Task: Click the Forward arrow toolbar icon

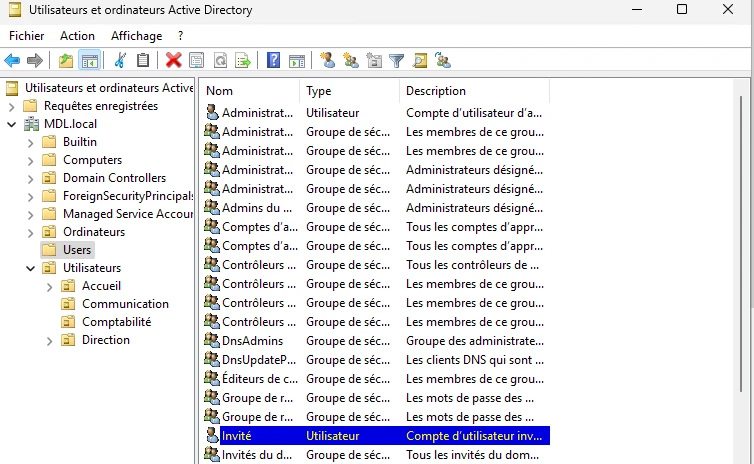Action: [x=35, y=61]
